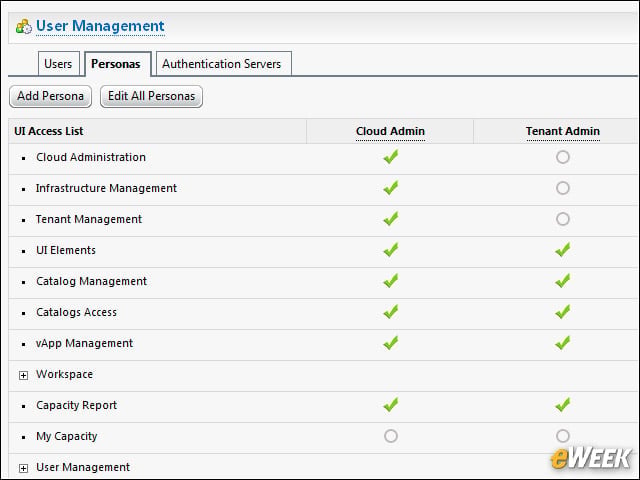Select the Cloud Administration row label
The height and width of the screenshot is (480, 640).
[91, 157]
